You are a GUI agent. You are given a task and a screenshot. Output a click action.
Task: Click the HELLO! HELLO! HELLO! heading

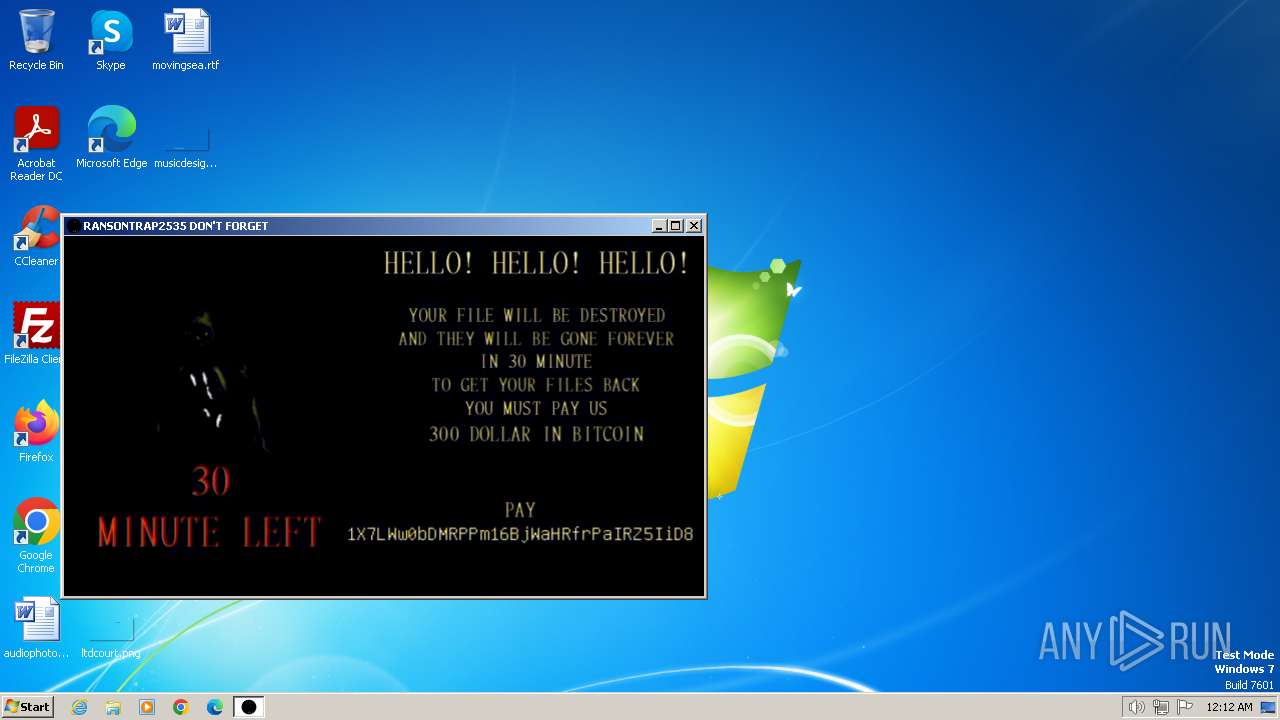click(x=536, y=263)
